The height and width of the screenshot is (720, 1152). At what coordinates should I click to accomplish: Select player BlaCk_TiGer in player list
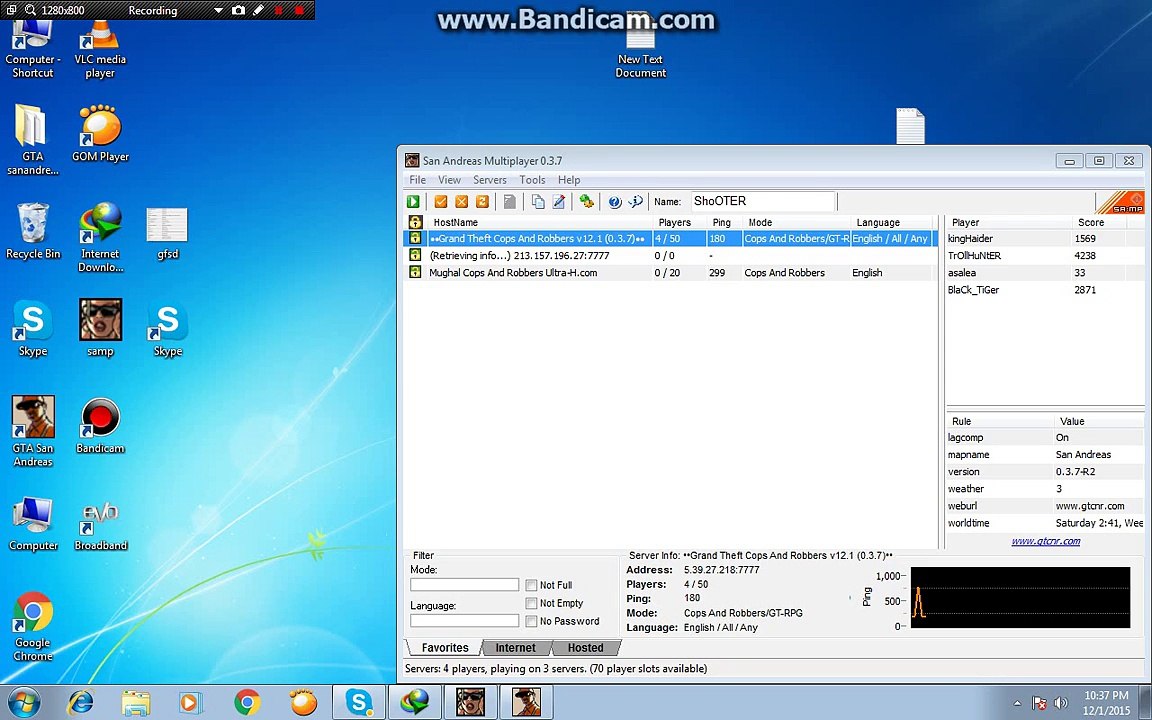[x=1044, y=289]
